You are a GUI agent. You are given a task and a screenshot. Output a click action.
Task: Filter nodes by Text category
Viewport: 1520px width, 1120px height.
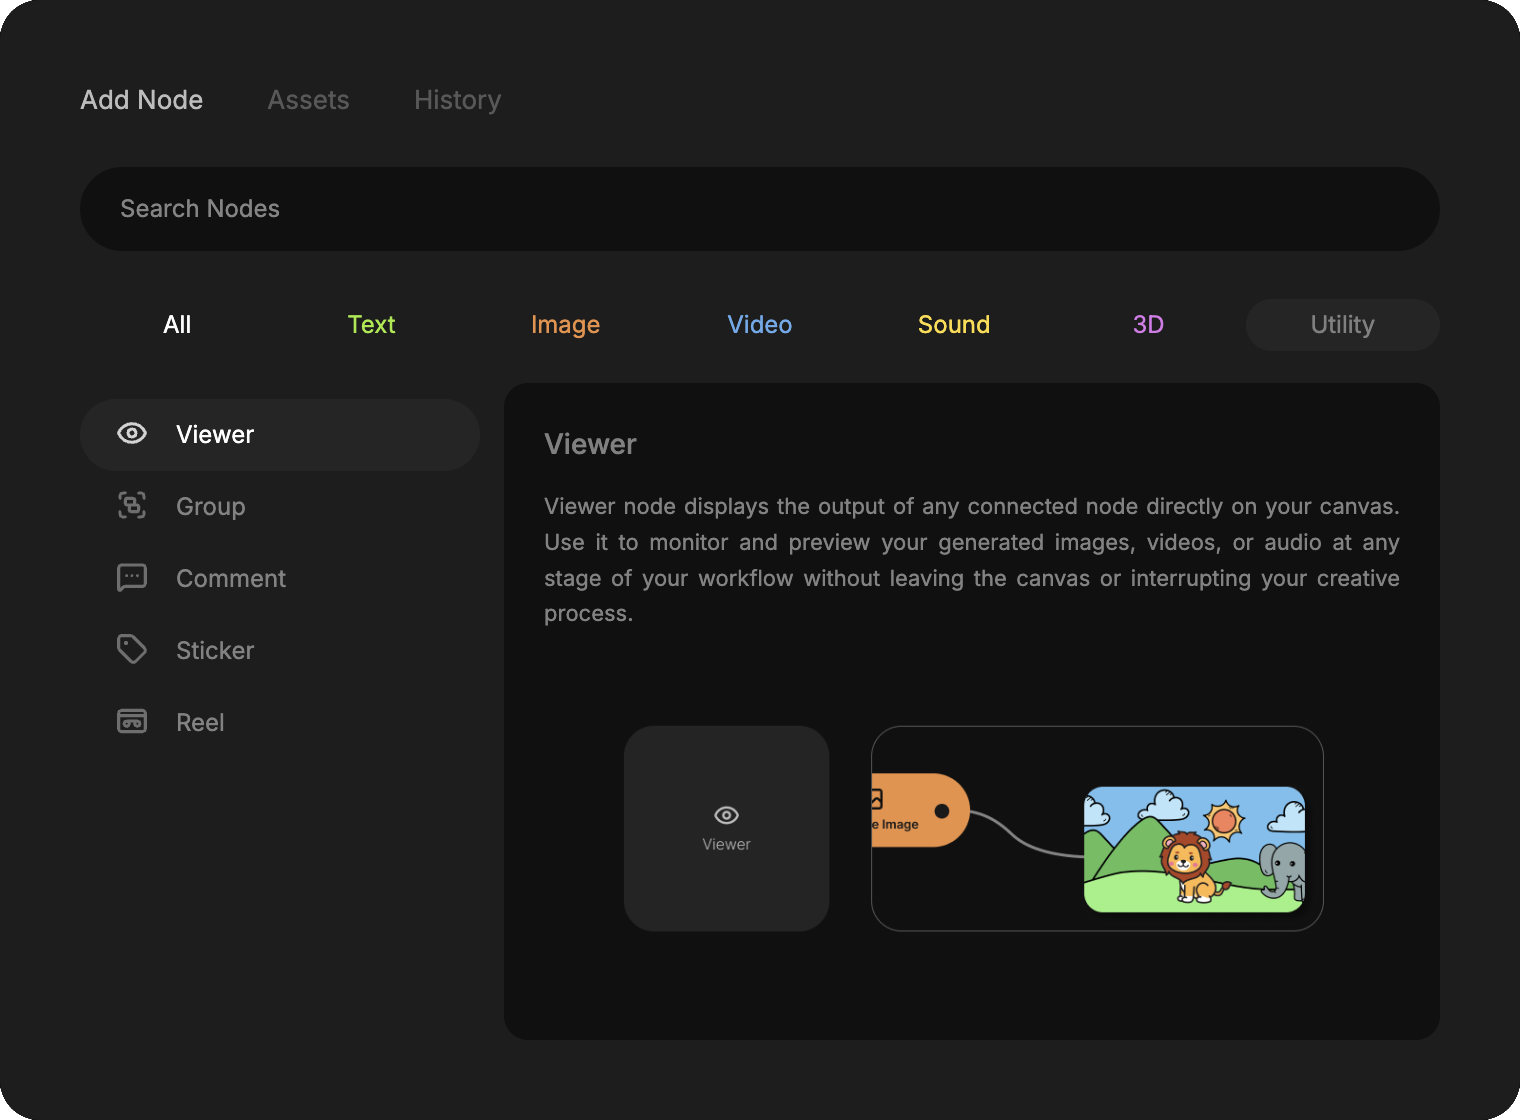371,325
